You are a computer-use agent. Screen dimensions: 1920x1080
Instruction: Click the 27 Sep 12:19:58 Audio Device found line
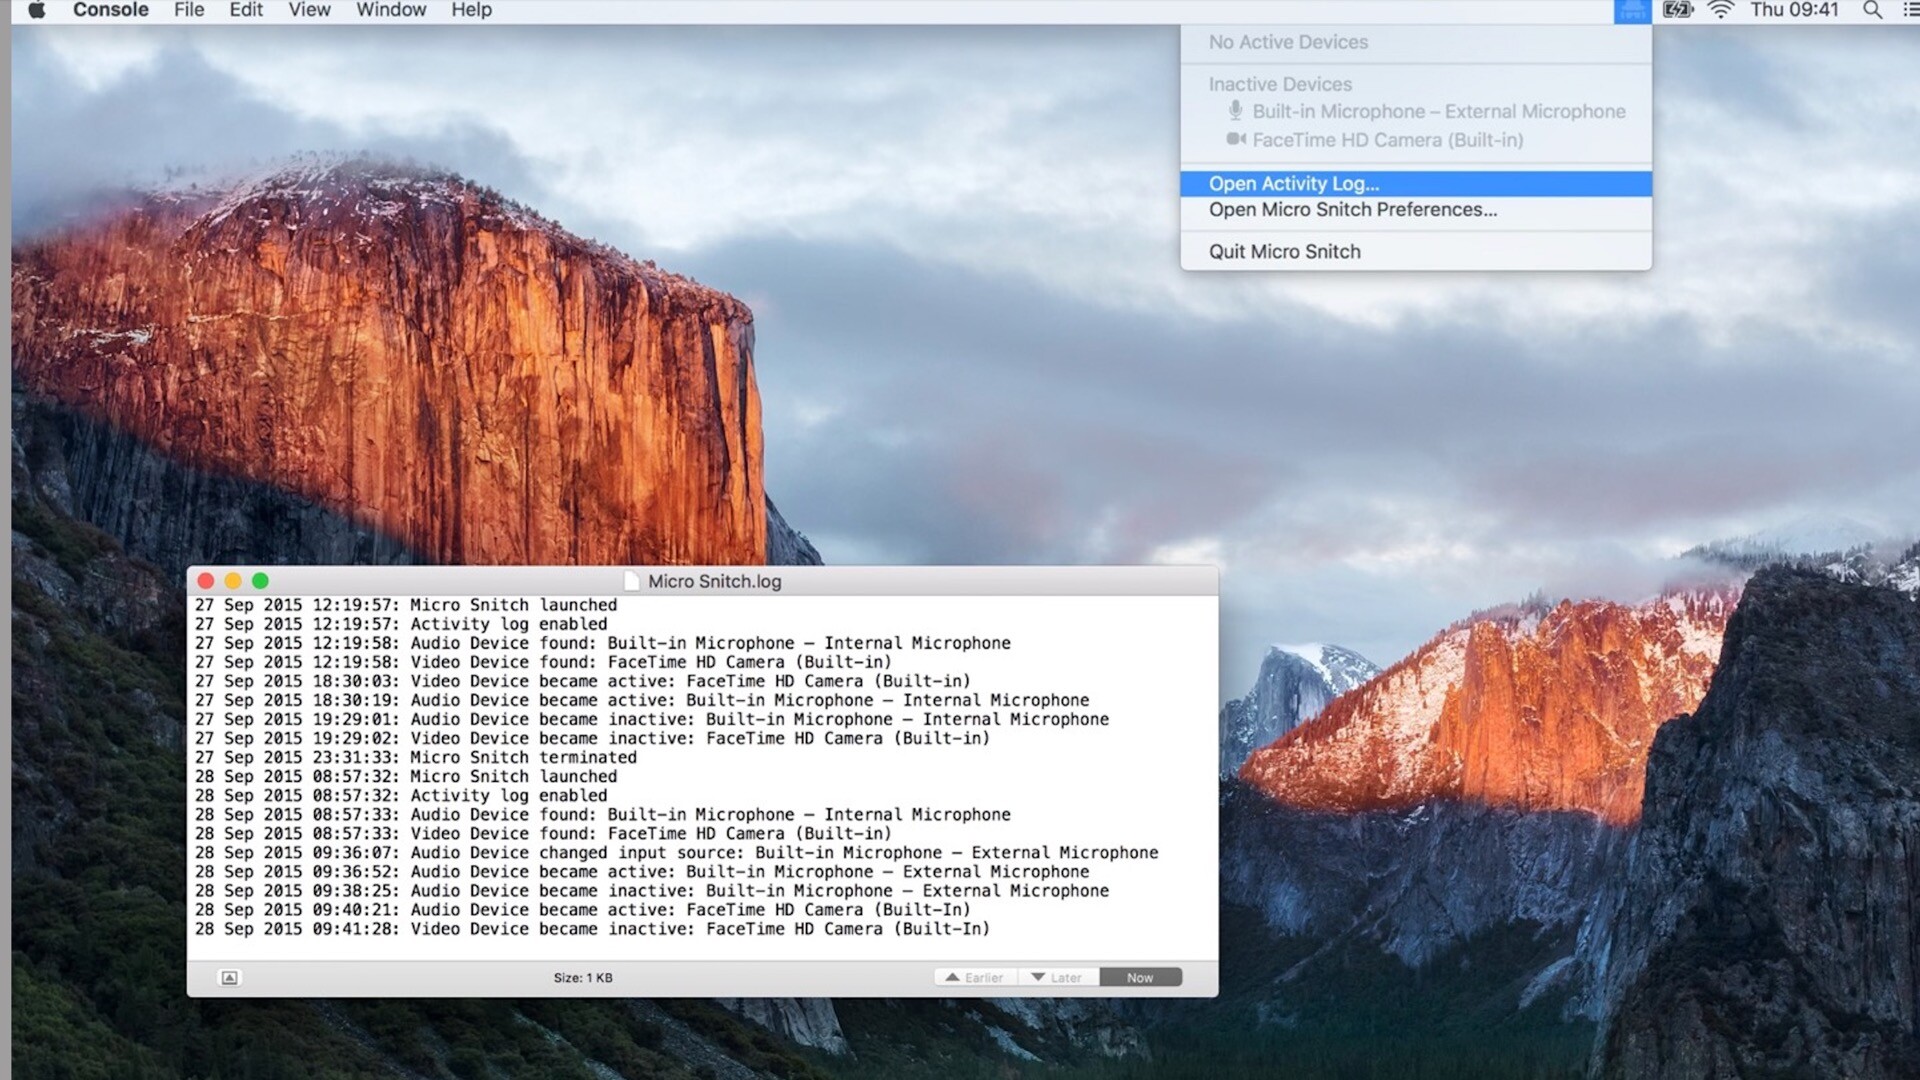(x=603, y=643)
